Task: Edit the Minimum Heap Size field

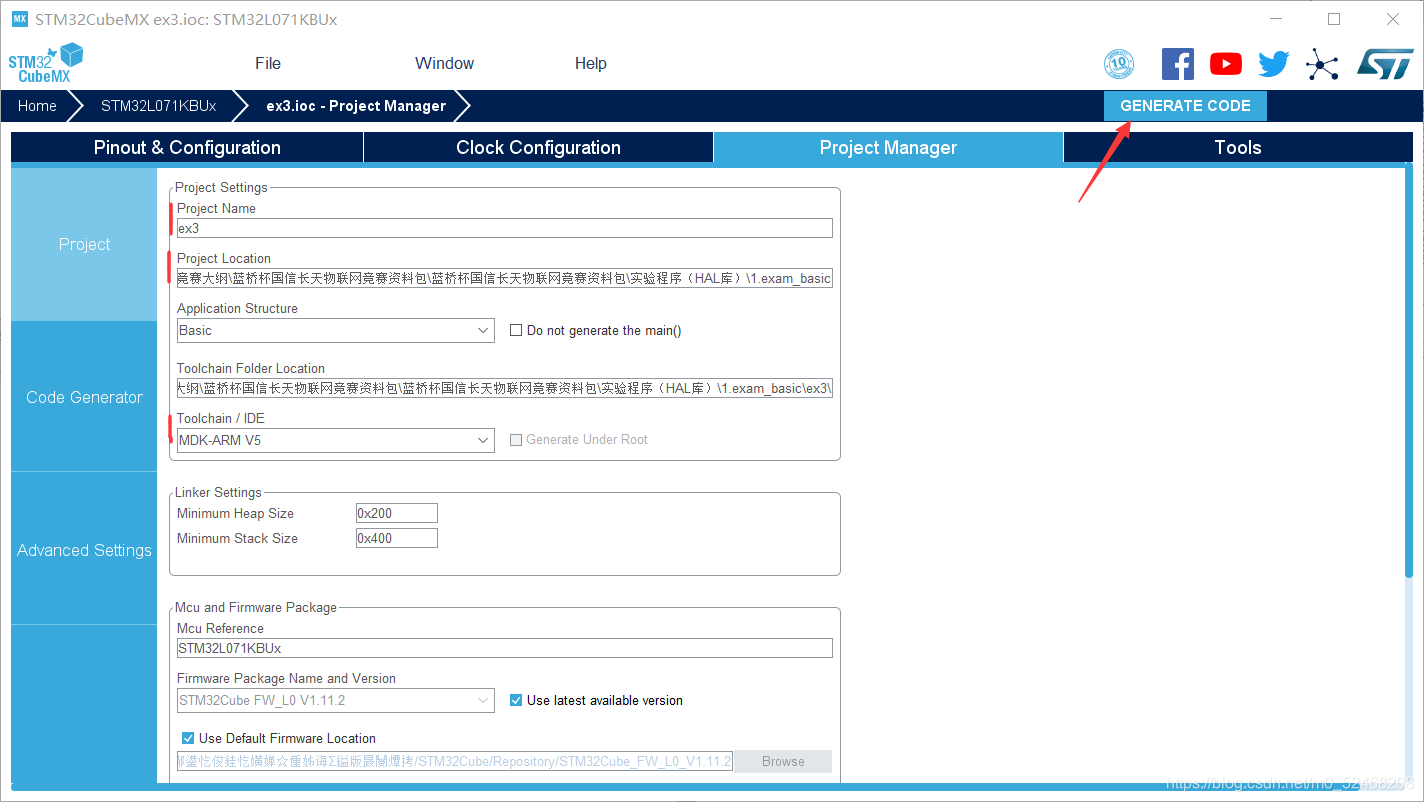Action: (397, 513)
